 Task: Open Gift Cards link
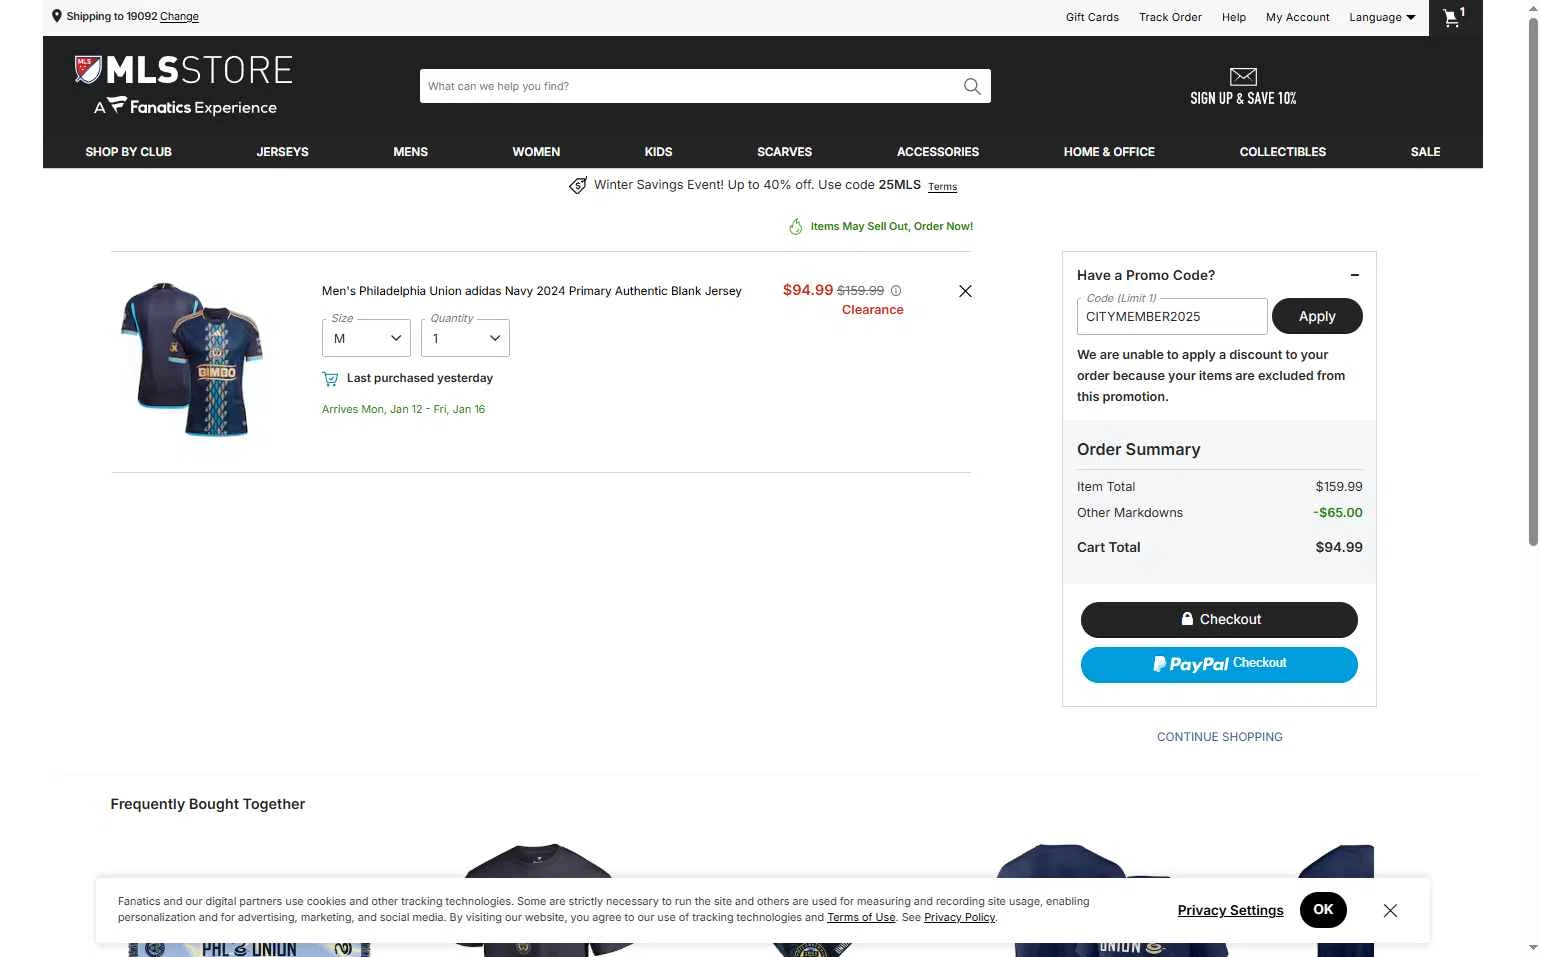click(1092, 17)
